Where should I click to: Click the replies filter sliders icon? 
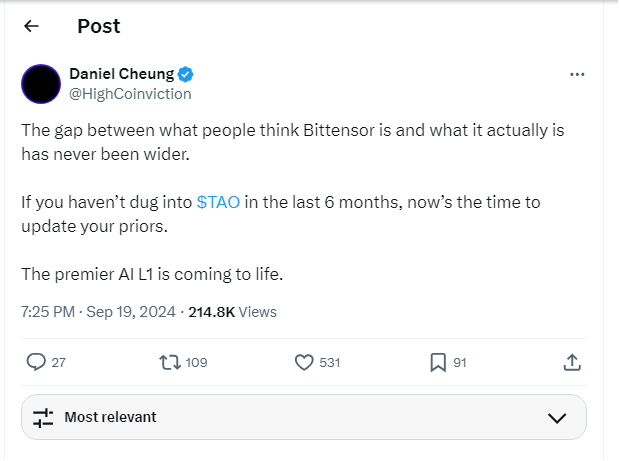[x=43, y=417]
